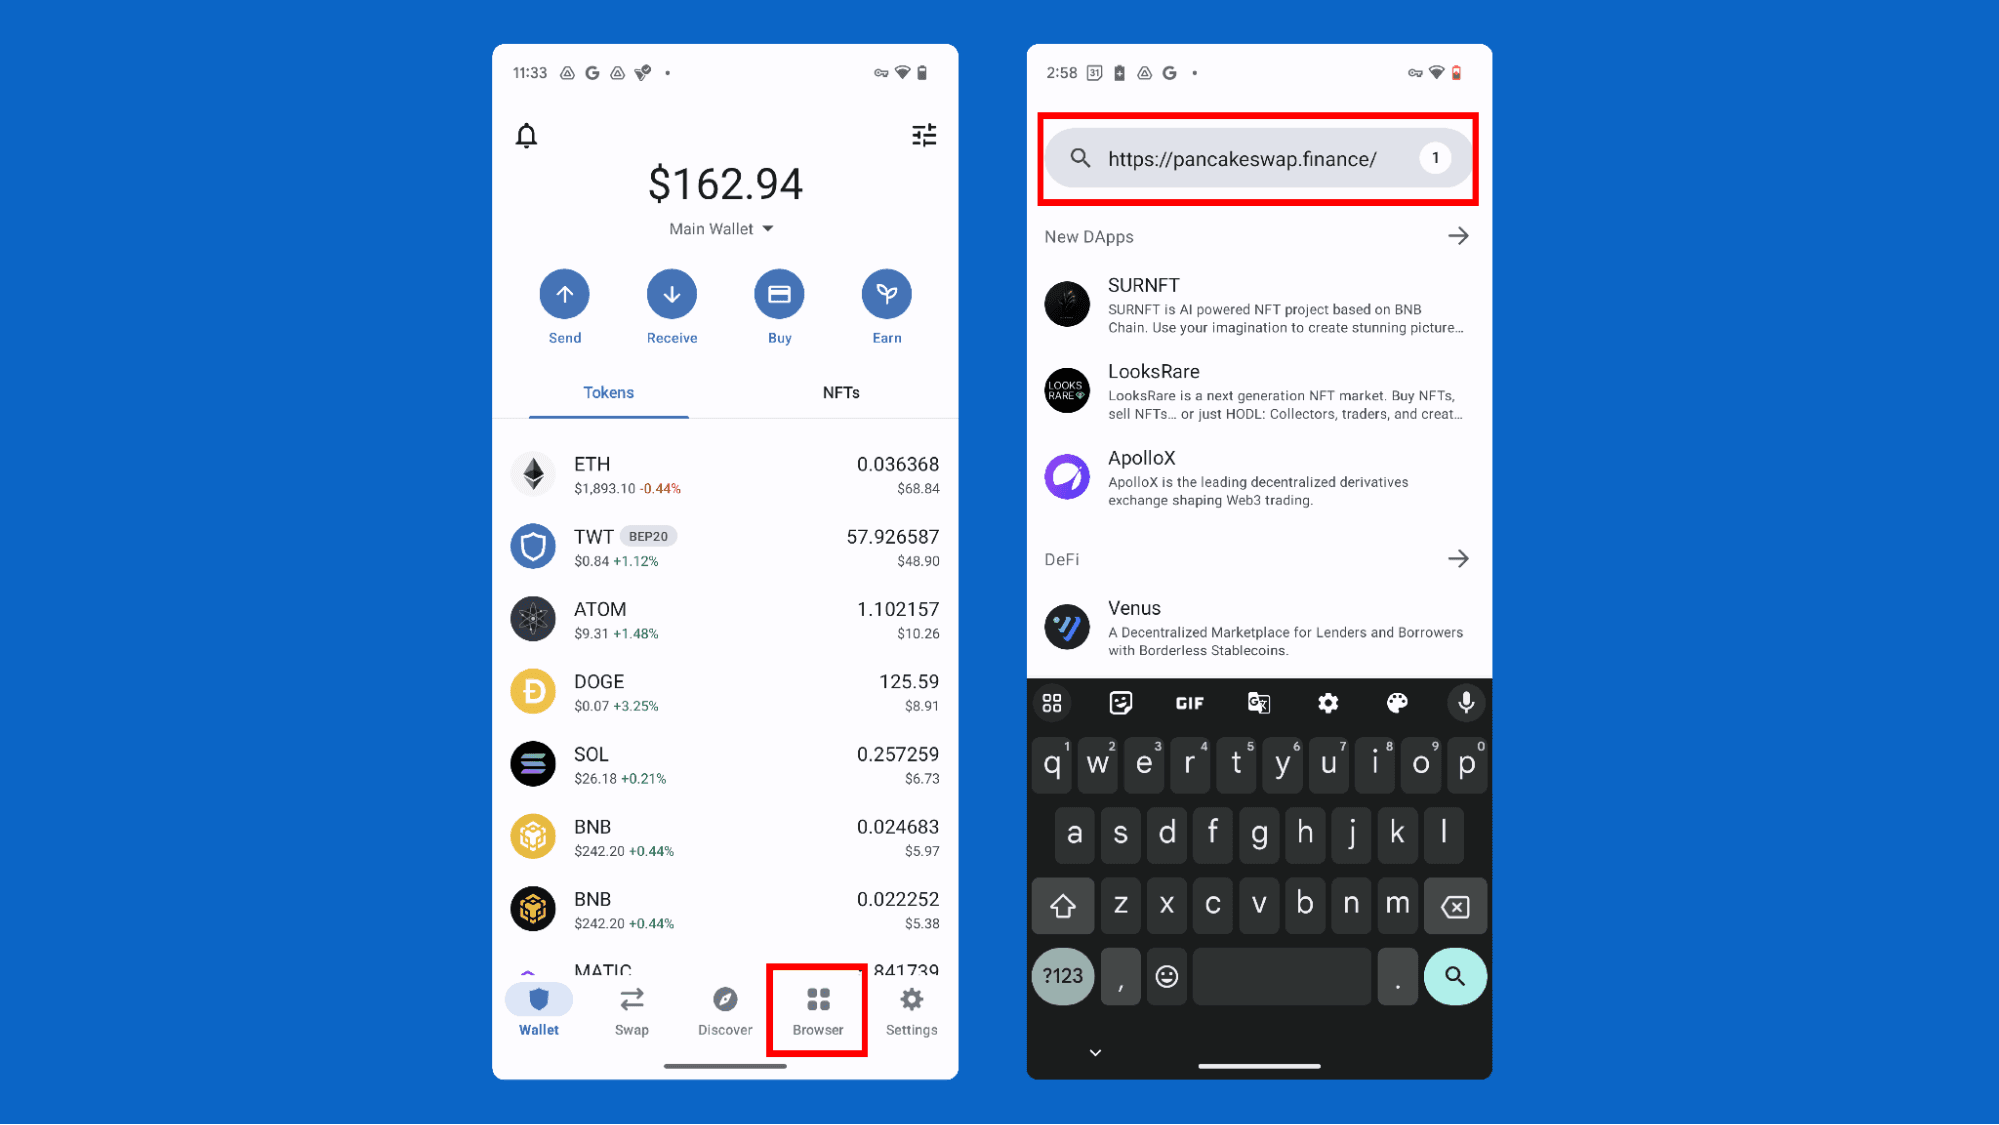Image resolution: width=1999 pixels, height=1125 pixels.
Task: Switch to the NFTs tab
Action: pos(840,393)
